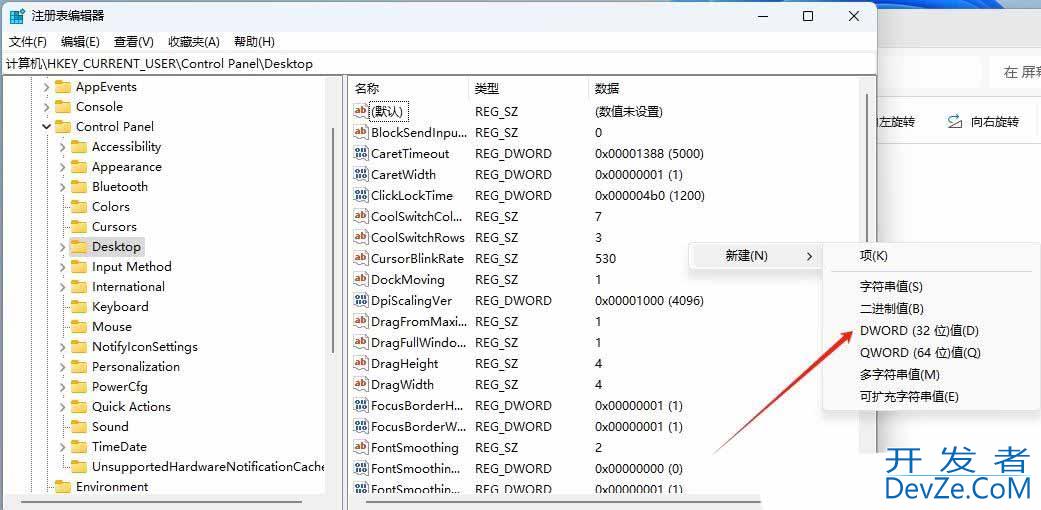
Task: Expand the International tree node
Action: (x=62, y=287)
